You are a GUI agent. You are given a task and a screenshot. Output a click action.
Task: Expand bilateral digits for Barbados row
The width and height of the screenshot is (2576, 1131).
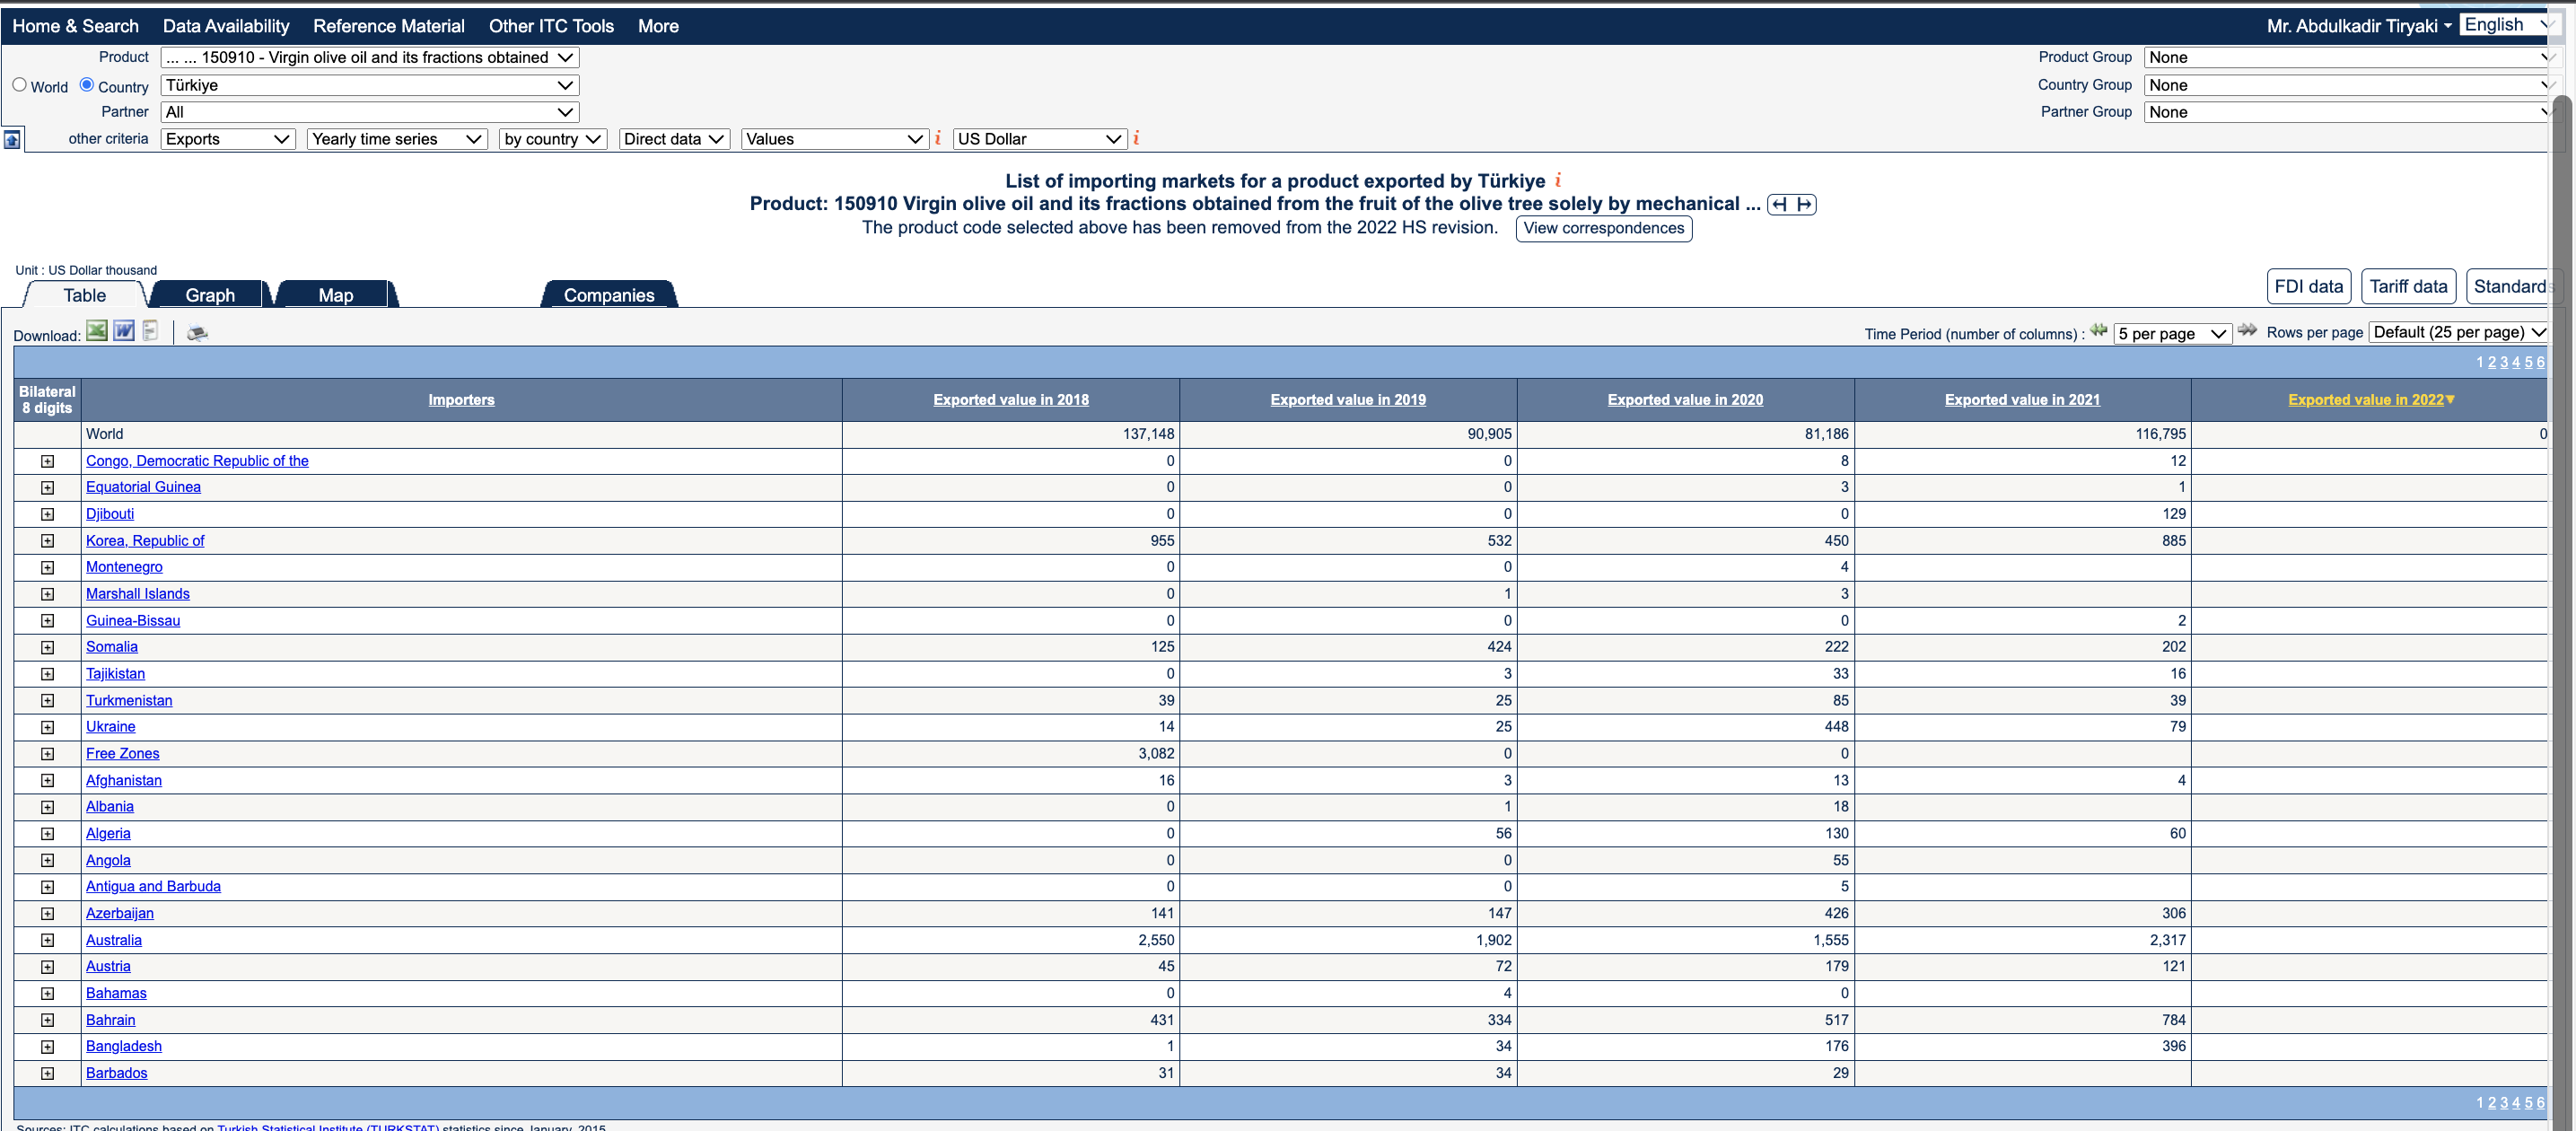47,1074
